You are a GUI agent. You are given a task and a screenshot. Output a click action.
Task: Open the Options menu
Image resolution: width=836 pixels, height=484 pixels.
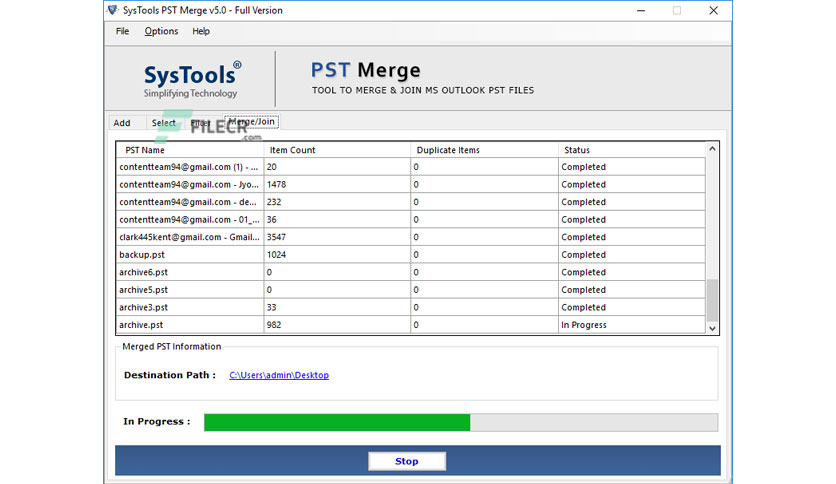pyautogui.click(x=161, y=31)
